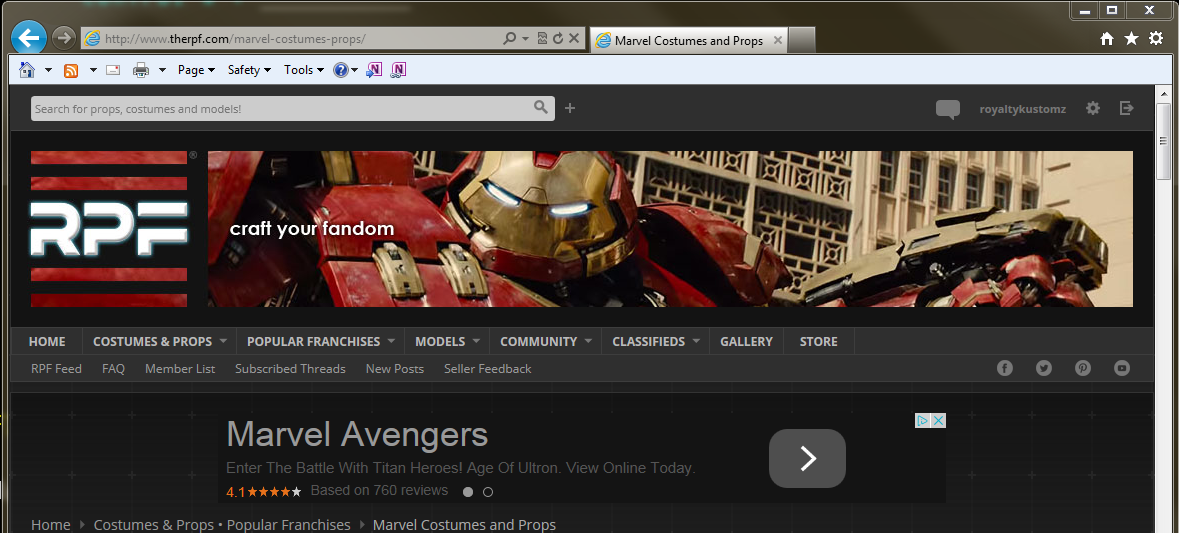
Task: Click the site search magnifier icon
Action: pos(541,108)
